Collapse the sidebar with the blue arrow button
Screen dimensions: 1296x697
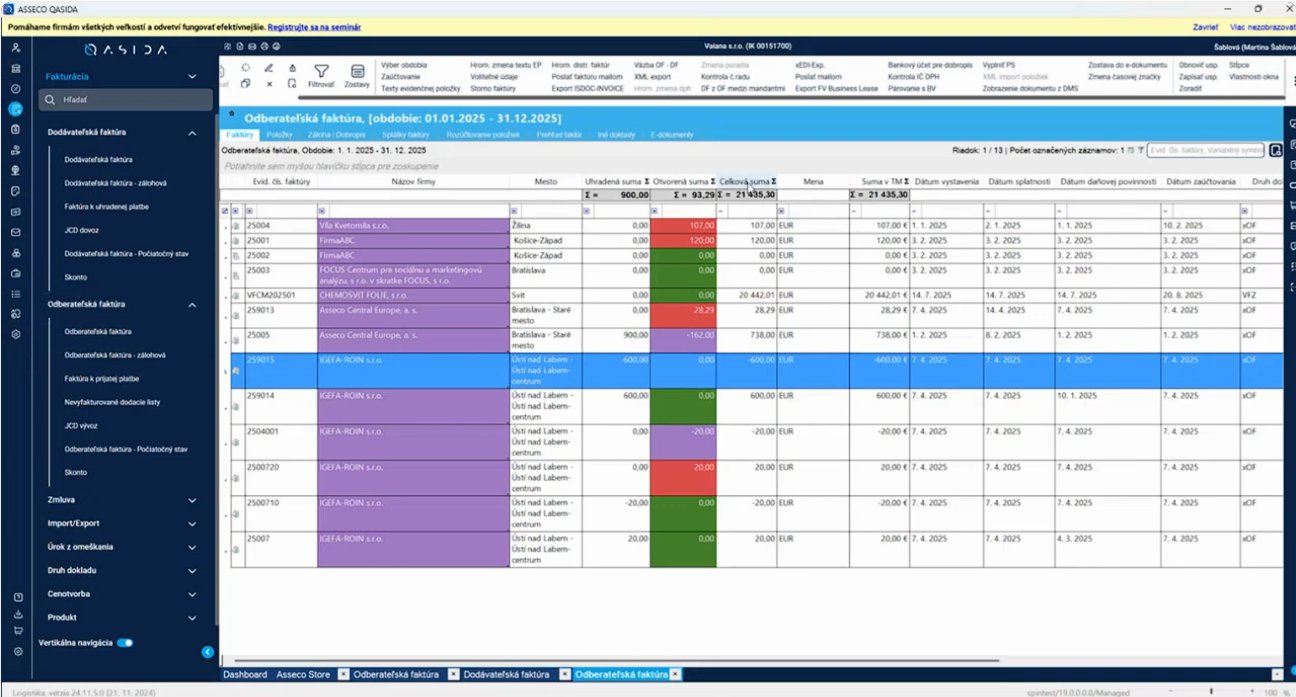point(208,652)
